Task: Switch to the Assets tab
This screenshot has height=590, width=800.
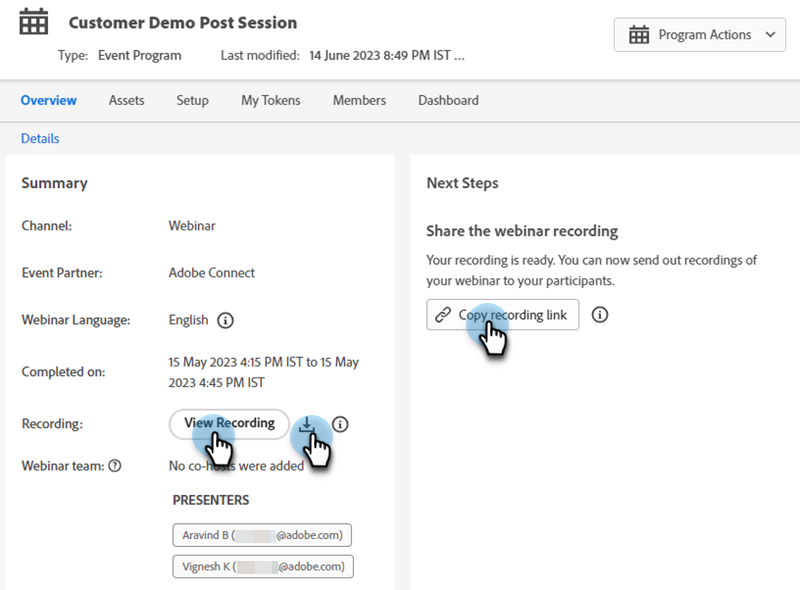Action: (x=127, y=100)
